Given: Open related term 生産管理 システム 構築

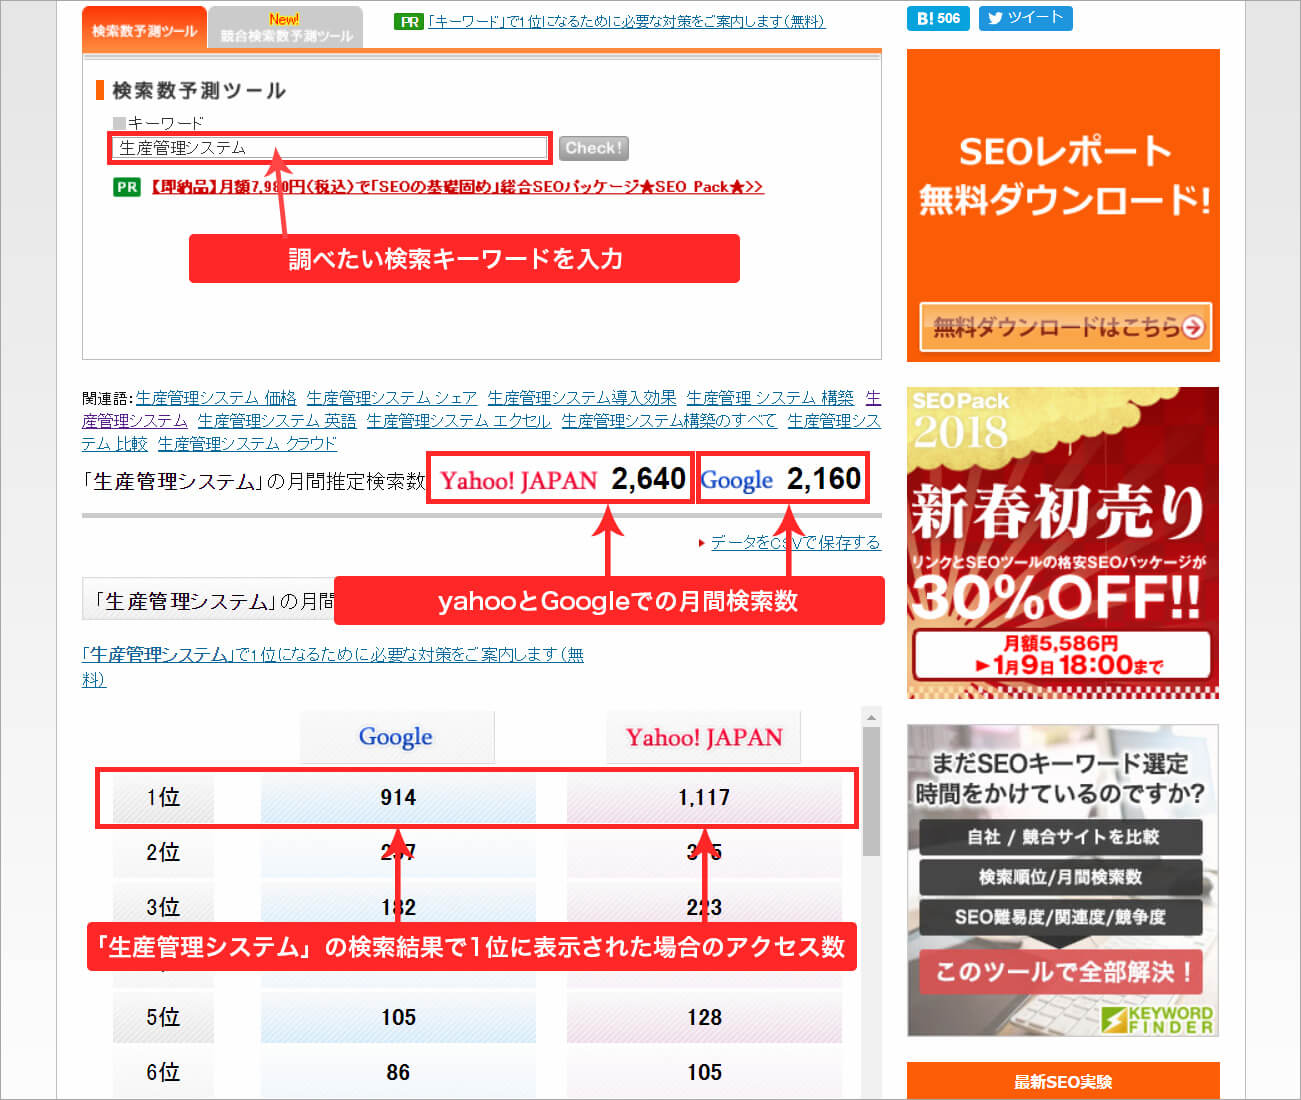Looking at the screenshot, I should coord(770,398).
